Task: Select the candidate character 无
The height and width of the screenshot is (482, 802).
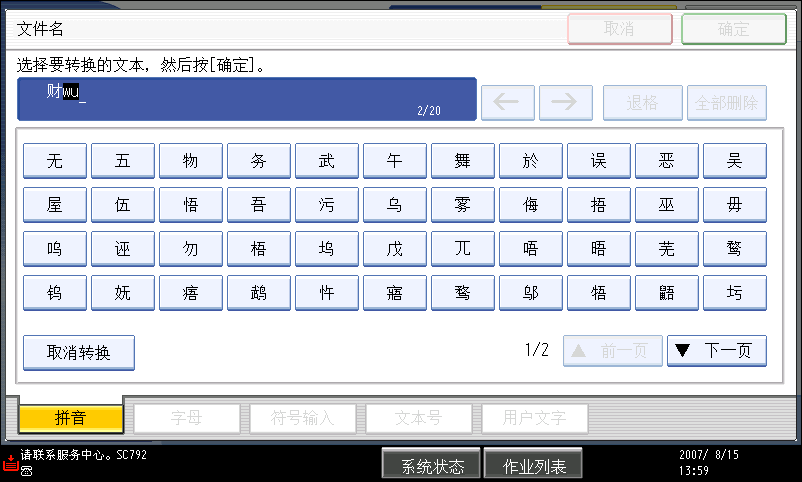Action: click(x=54, y=161)
